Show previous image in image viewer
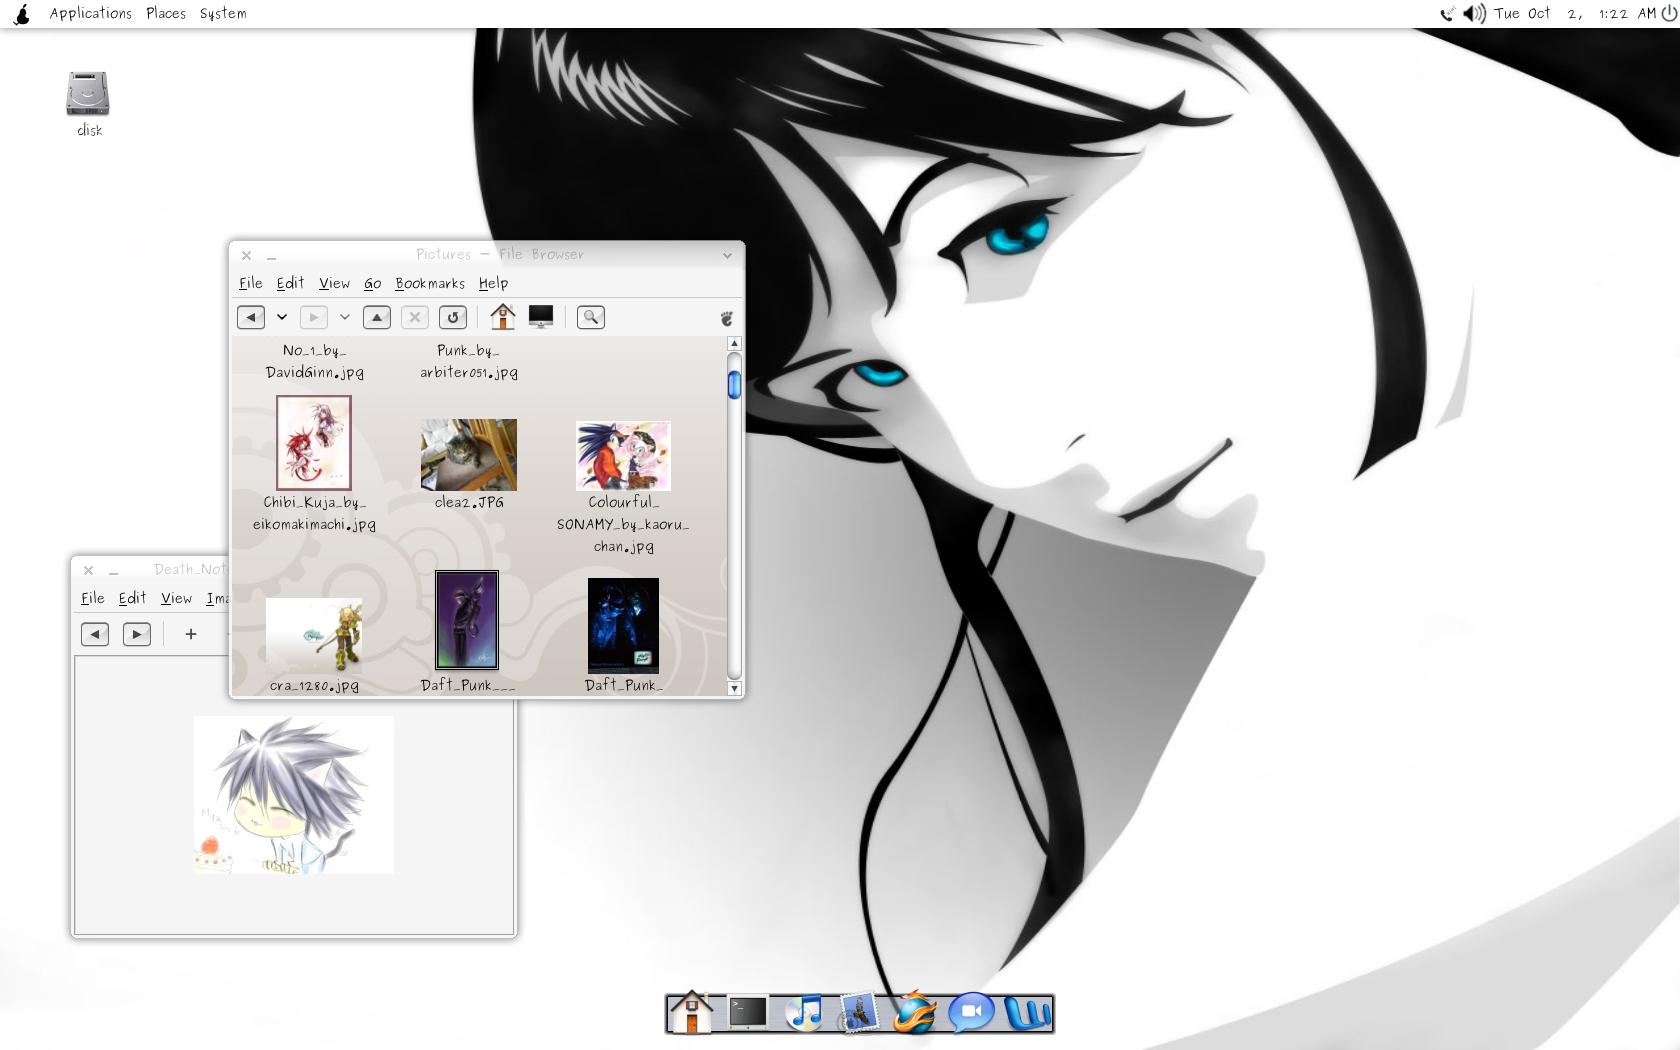Viewport: 1680px width, 1050px height. tap(95, 634)
